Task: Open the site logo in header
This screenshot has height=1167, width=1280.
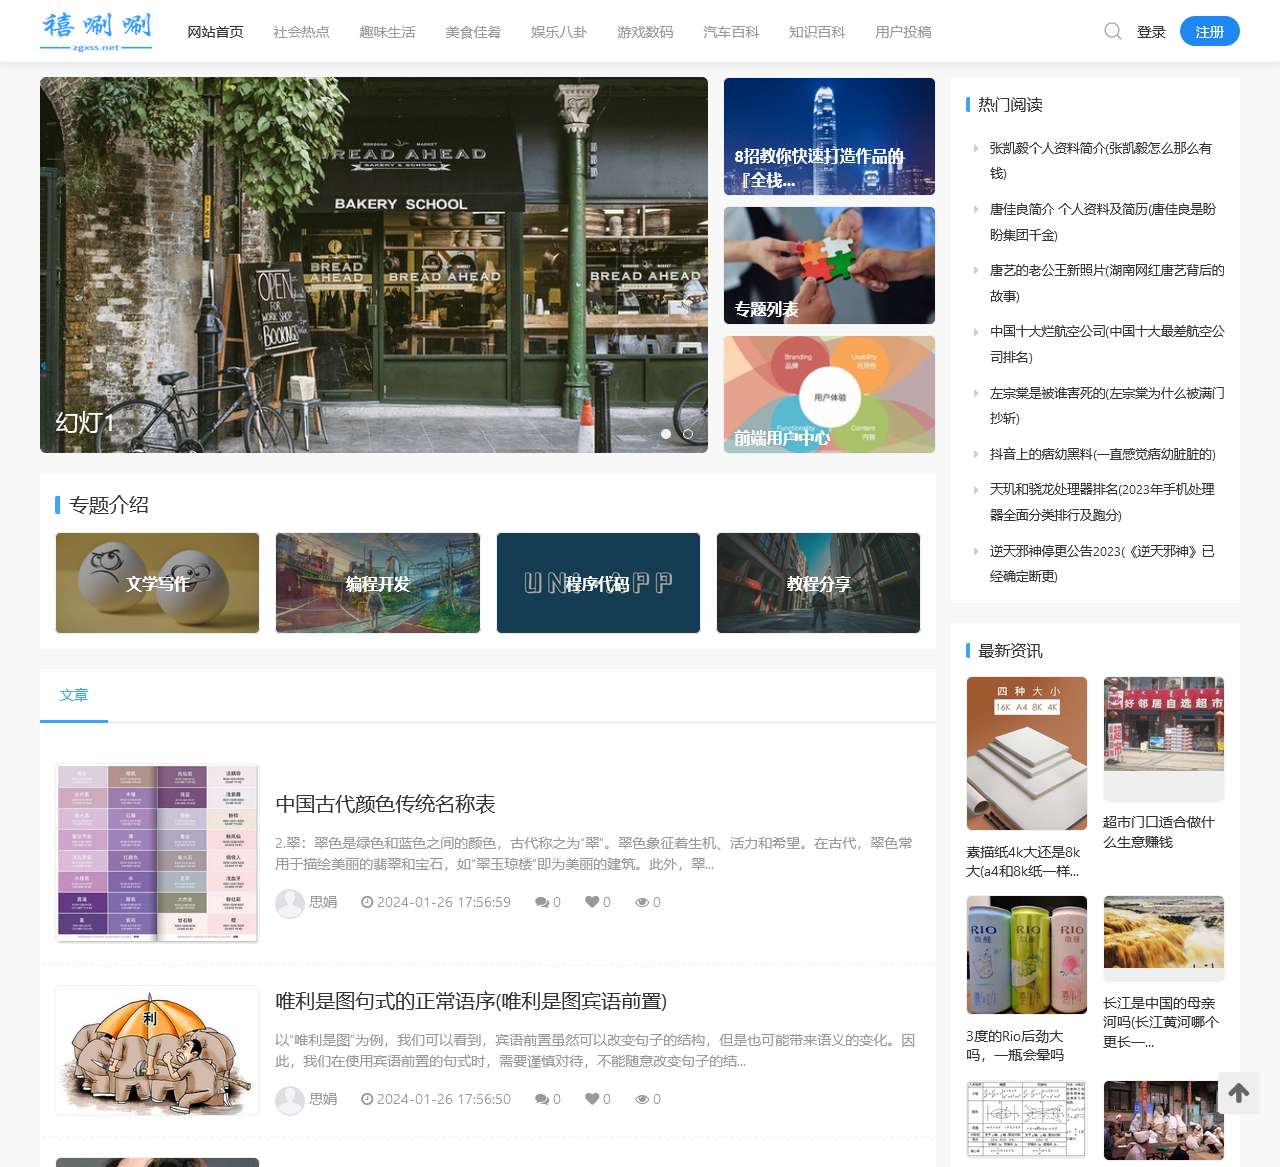Action: click(97, 31)
